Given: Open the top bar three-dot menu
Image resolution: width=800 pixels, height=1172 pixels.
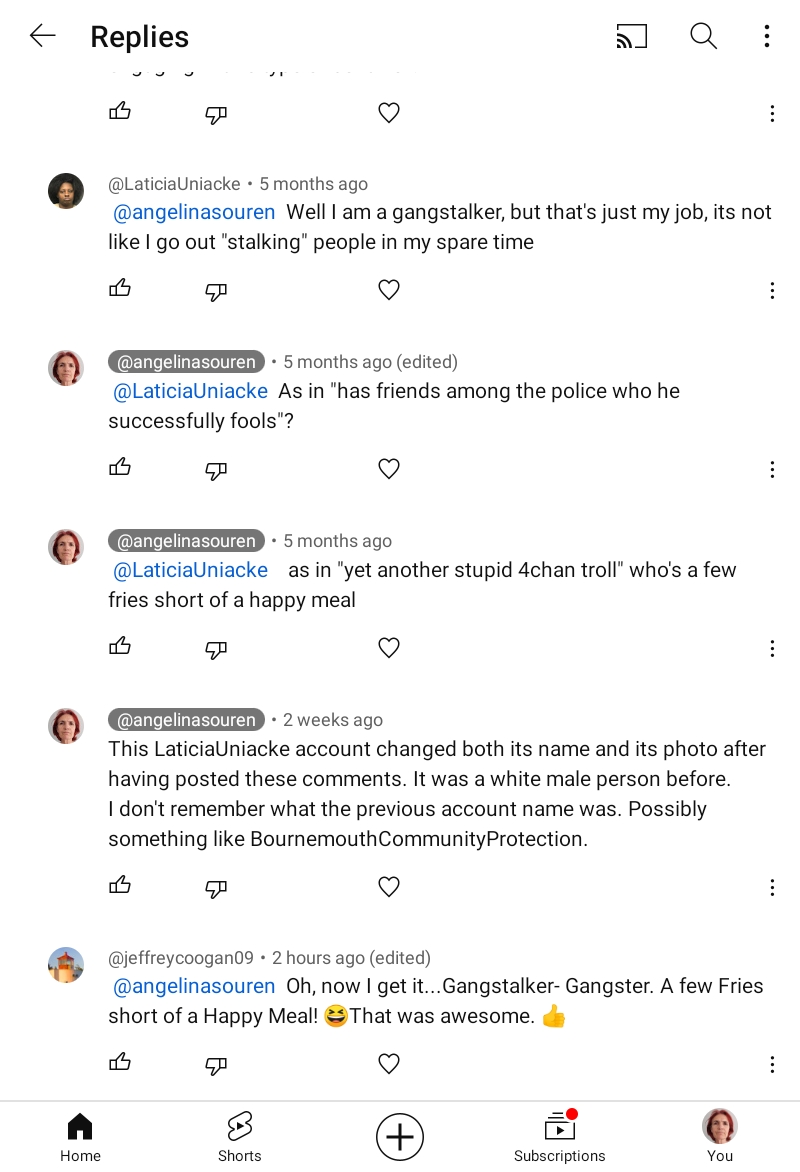Looking at the screenshot, I should [766, 37].
